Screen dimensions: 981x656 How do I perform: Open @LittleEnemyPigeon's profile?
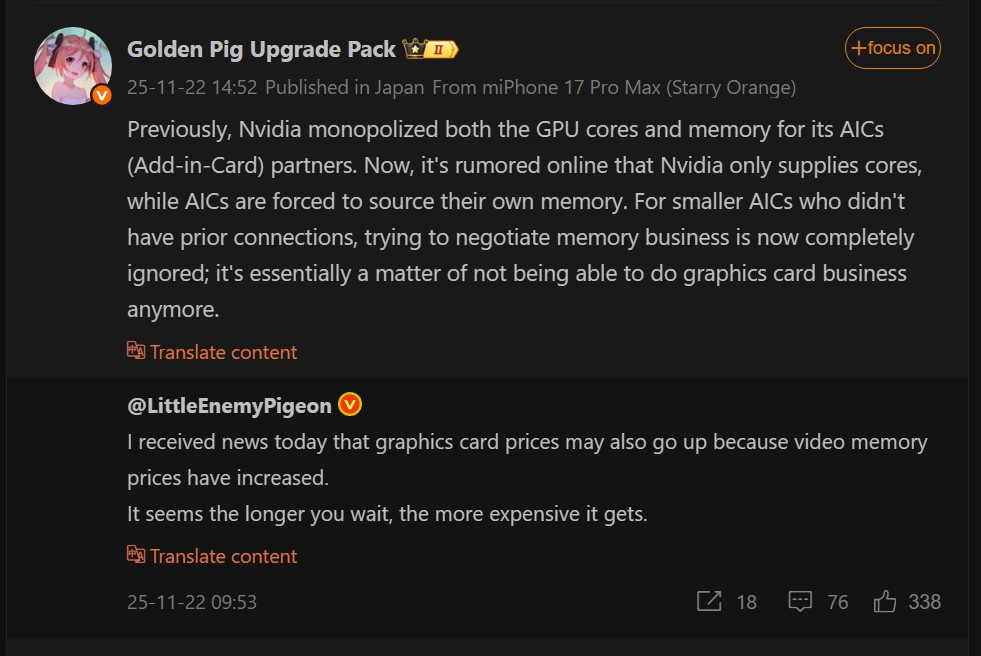pyautogui.click(x=231, y=404)
